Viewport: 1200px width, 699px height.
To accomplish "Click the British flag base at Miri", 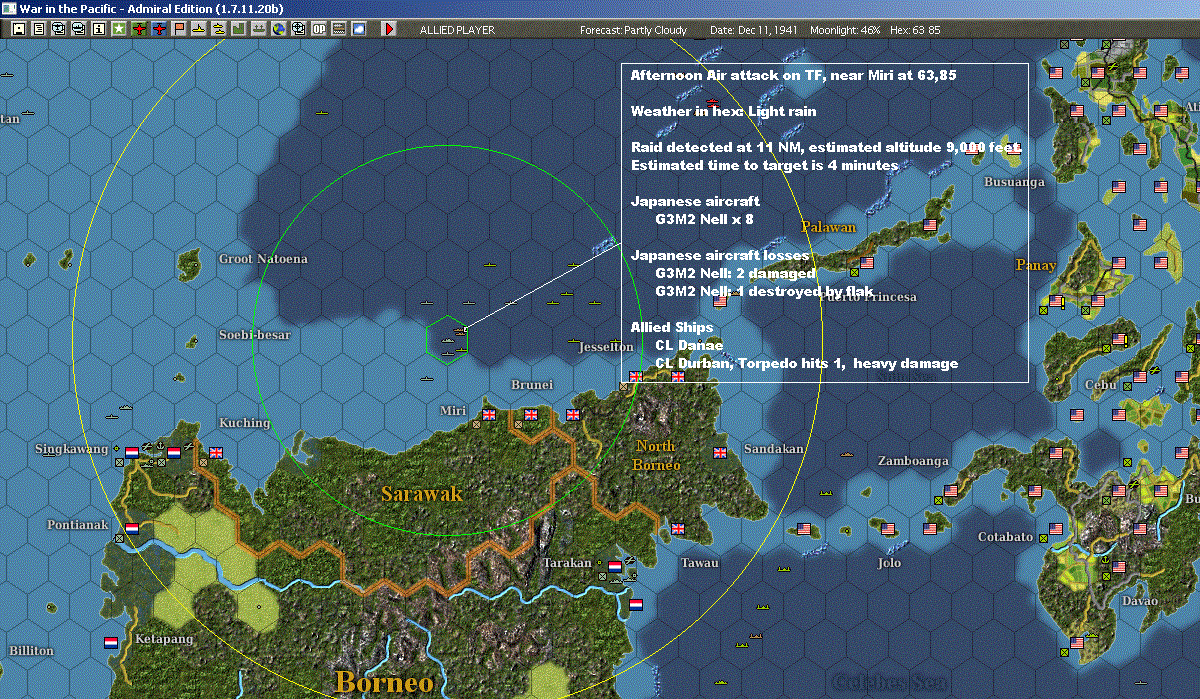I will coord(489,414).
